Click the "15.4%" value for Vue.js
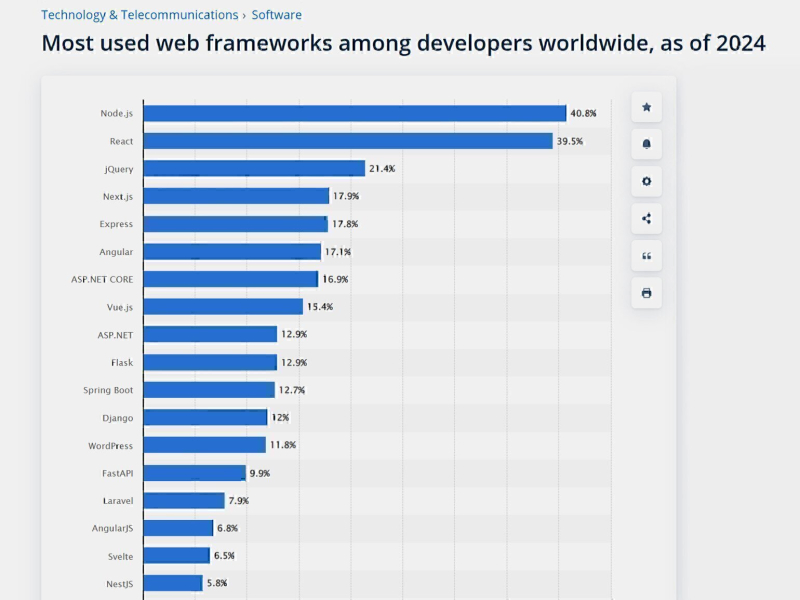Screen dimensions: 800x600 tap(320, 307)
